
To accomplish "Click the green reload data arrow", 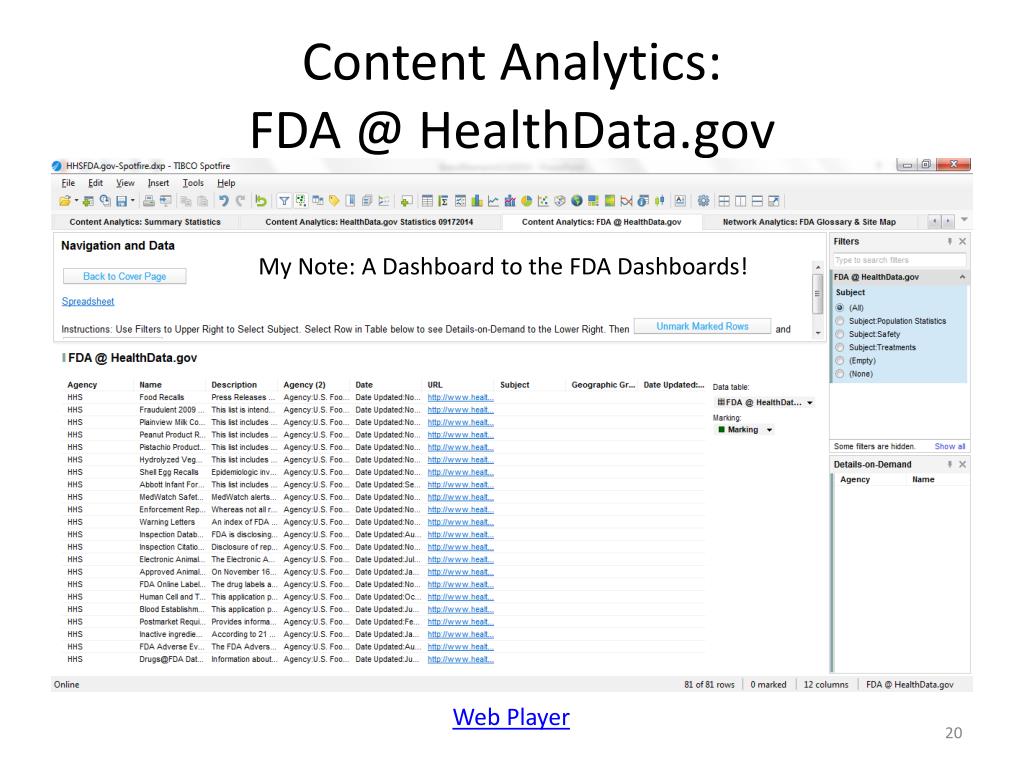I will click(x=261, y=201).
